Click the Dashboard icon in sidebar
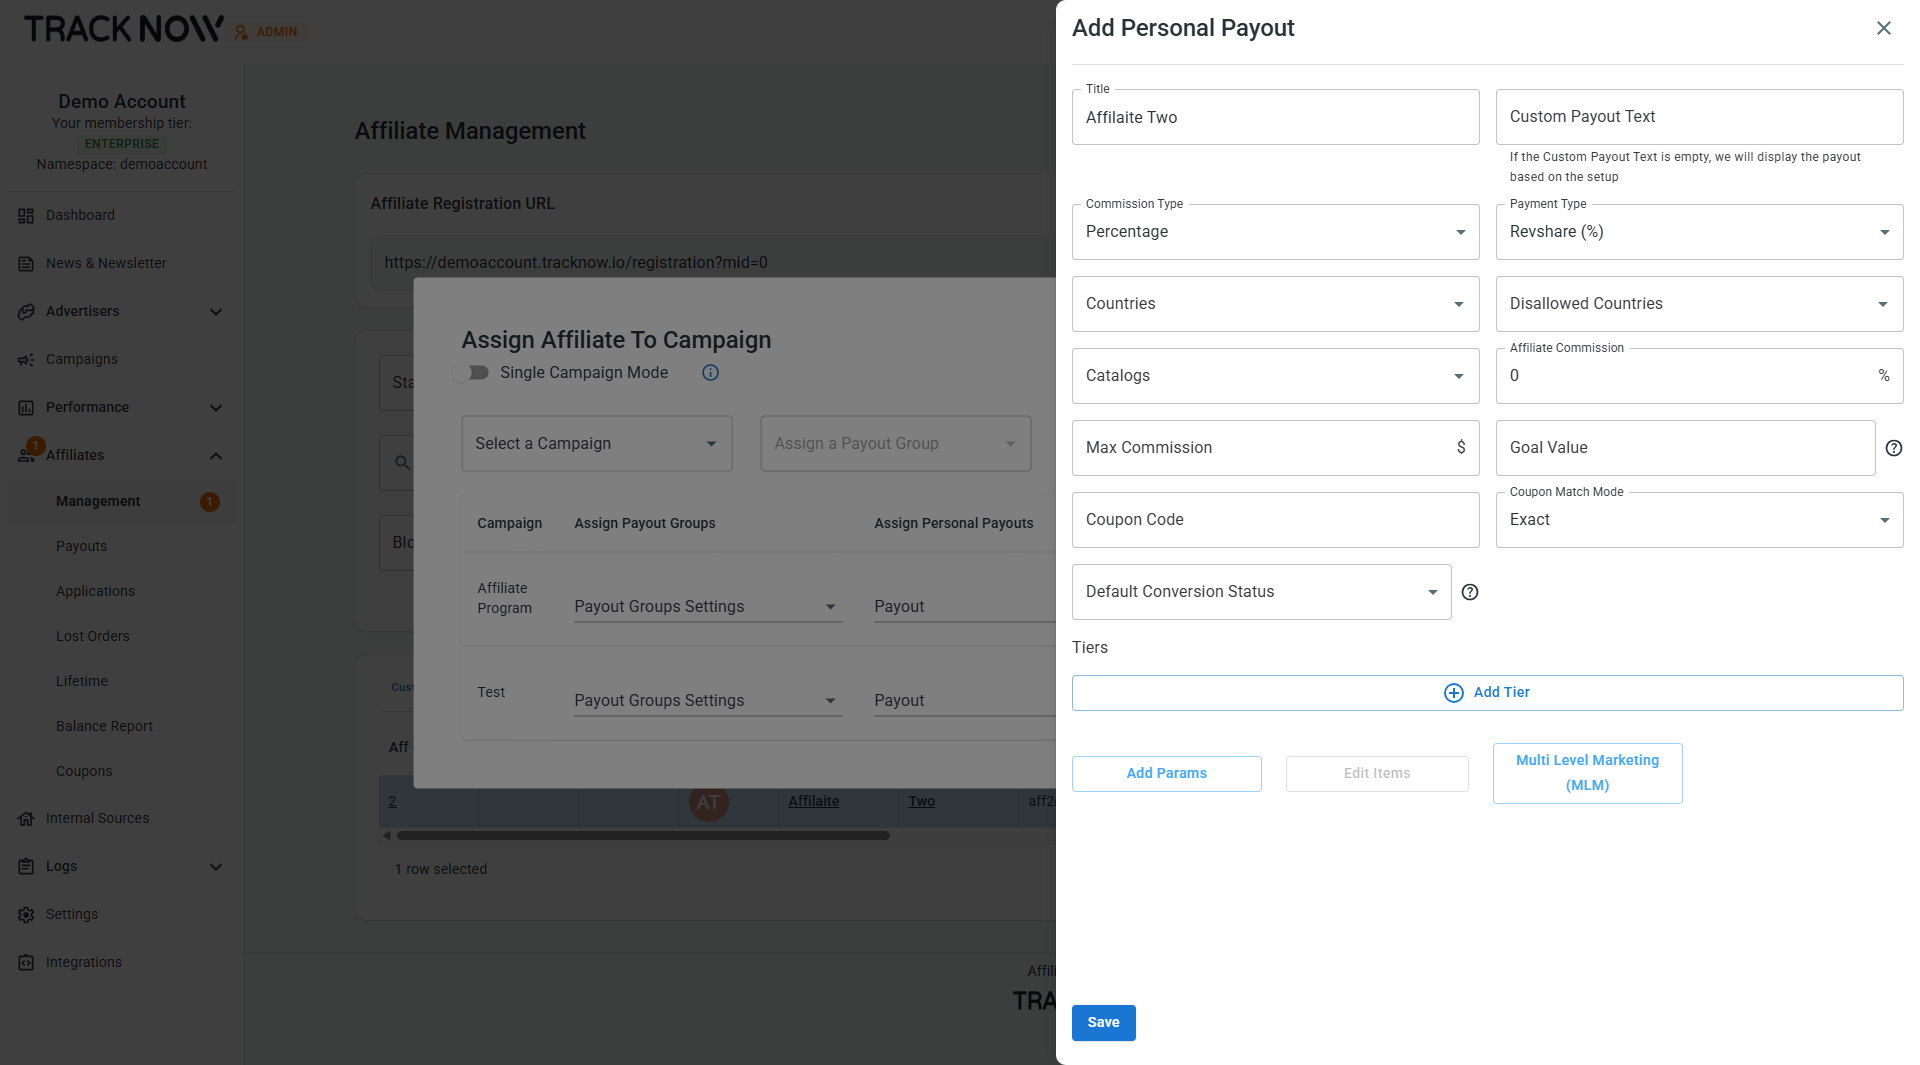 pyautogui.click(x=26, y=216)
